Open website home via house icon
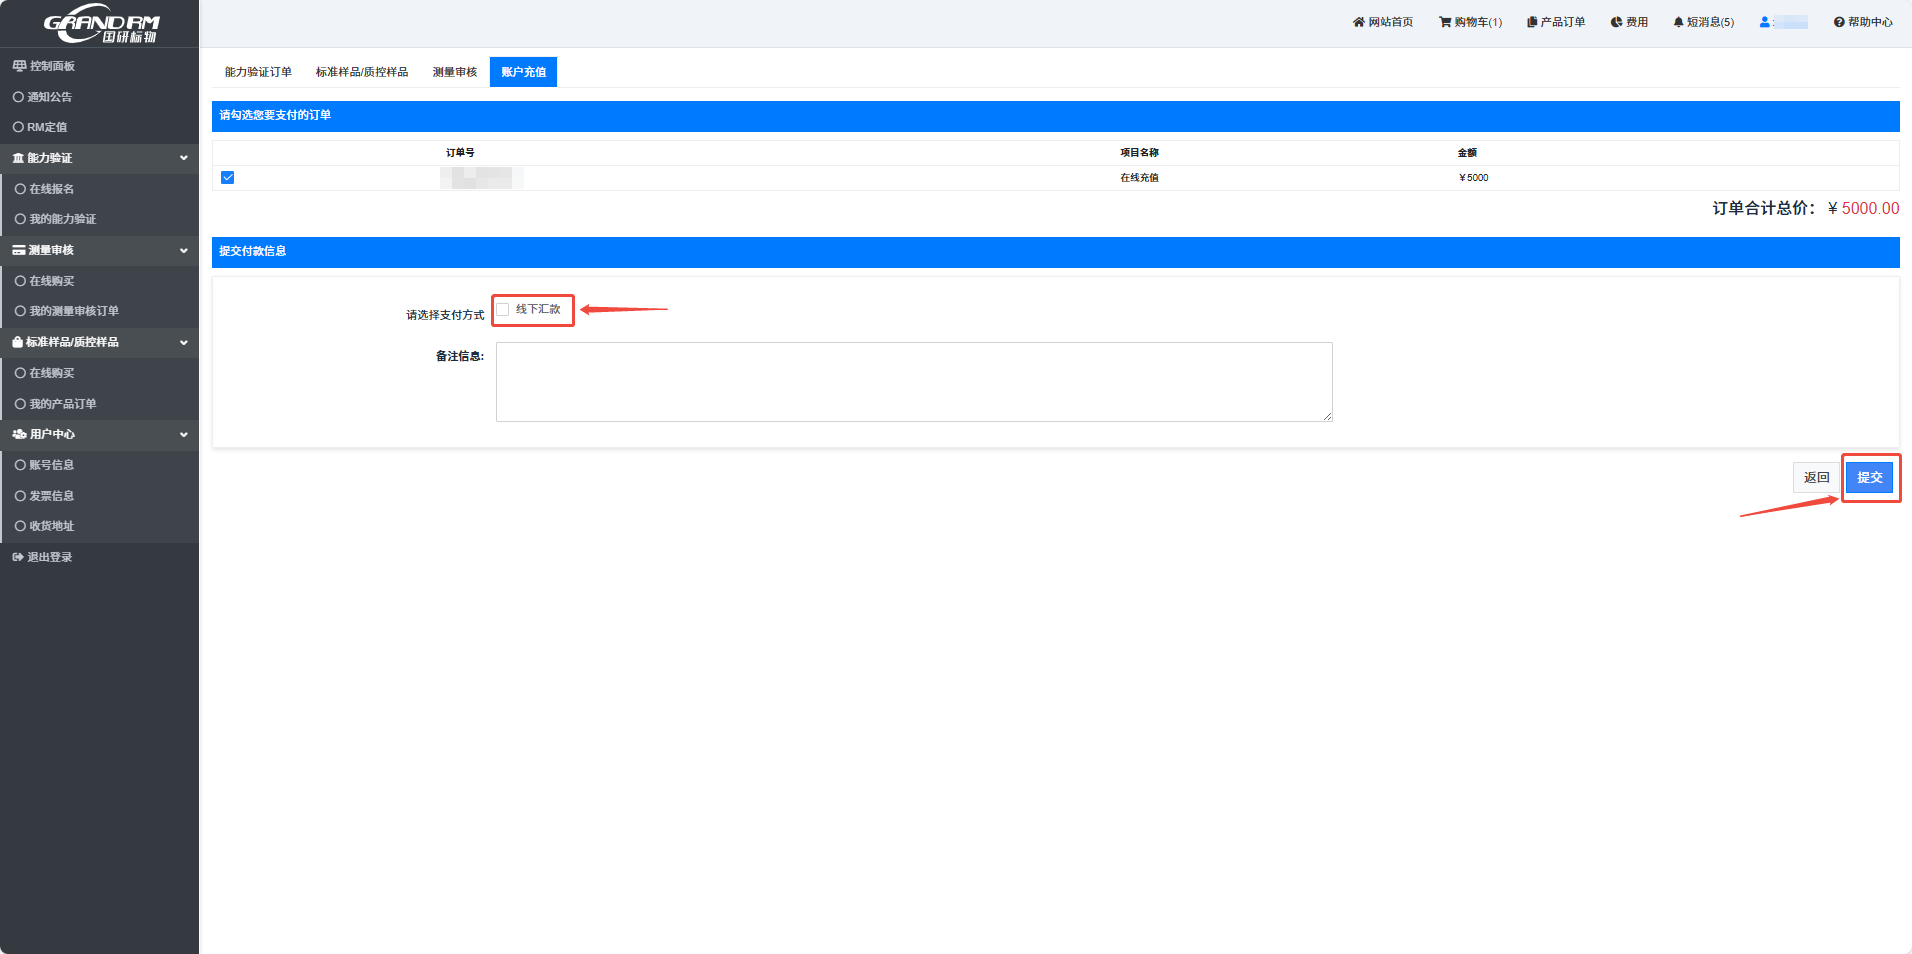1912x954 pixels. pyautogui.click(x=1358, y=22)
